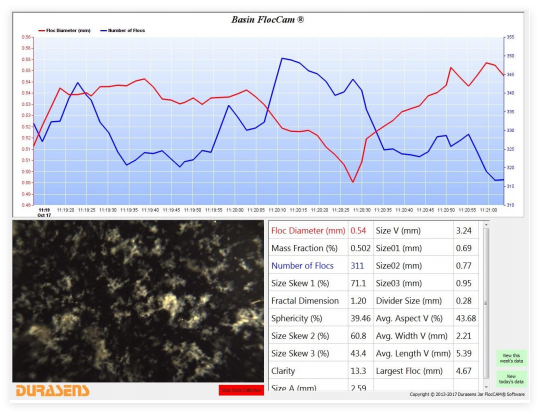This screenshot has height=413, width=540.
Task: Click the Size01 value 0.69
Action: click(x=464, y=248)
